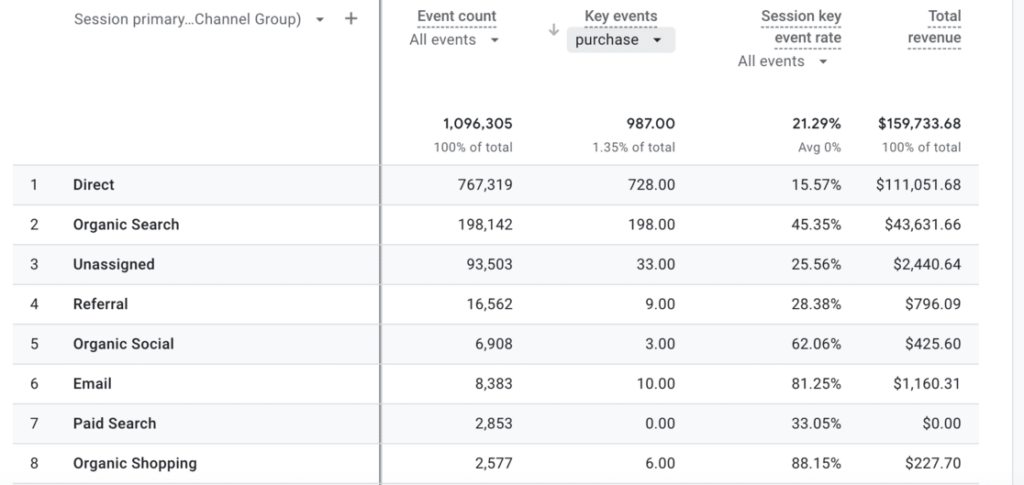
Task: Select the Email channel row
Action: 92,384
